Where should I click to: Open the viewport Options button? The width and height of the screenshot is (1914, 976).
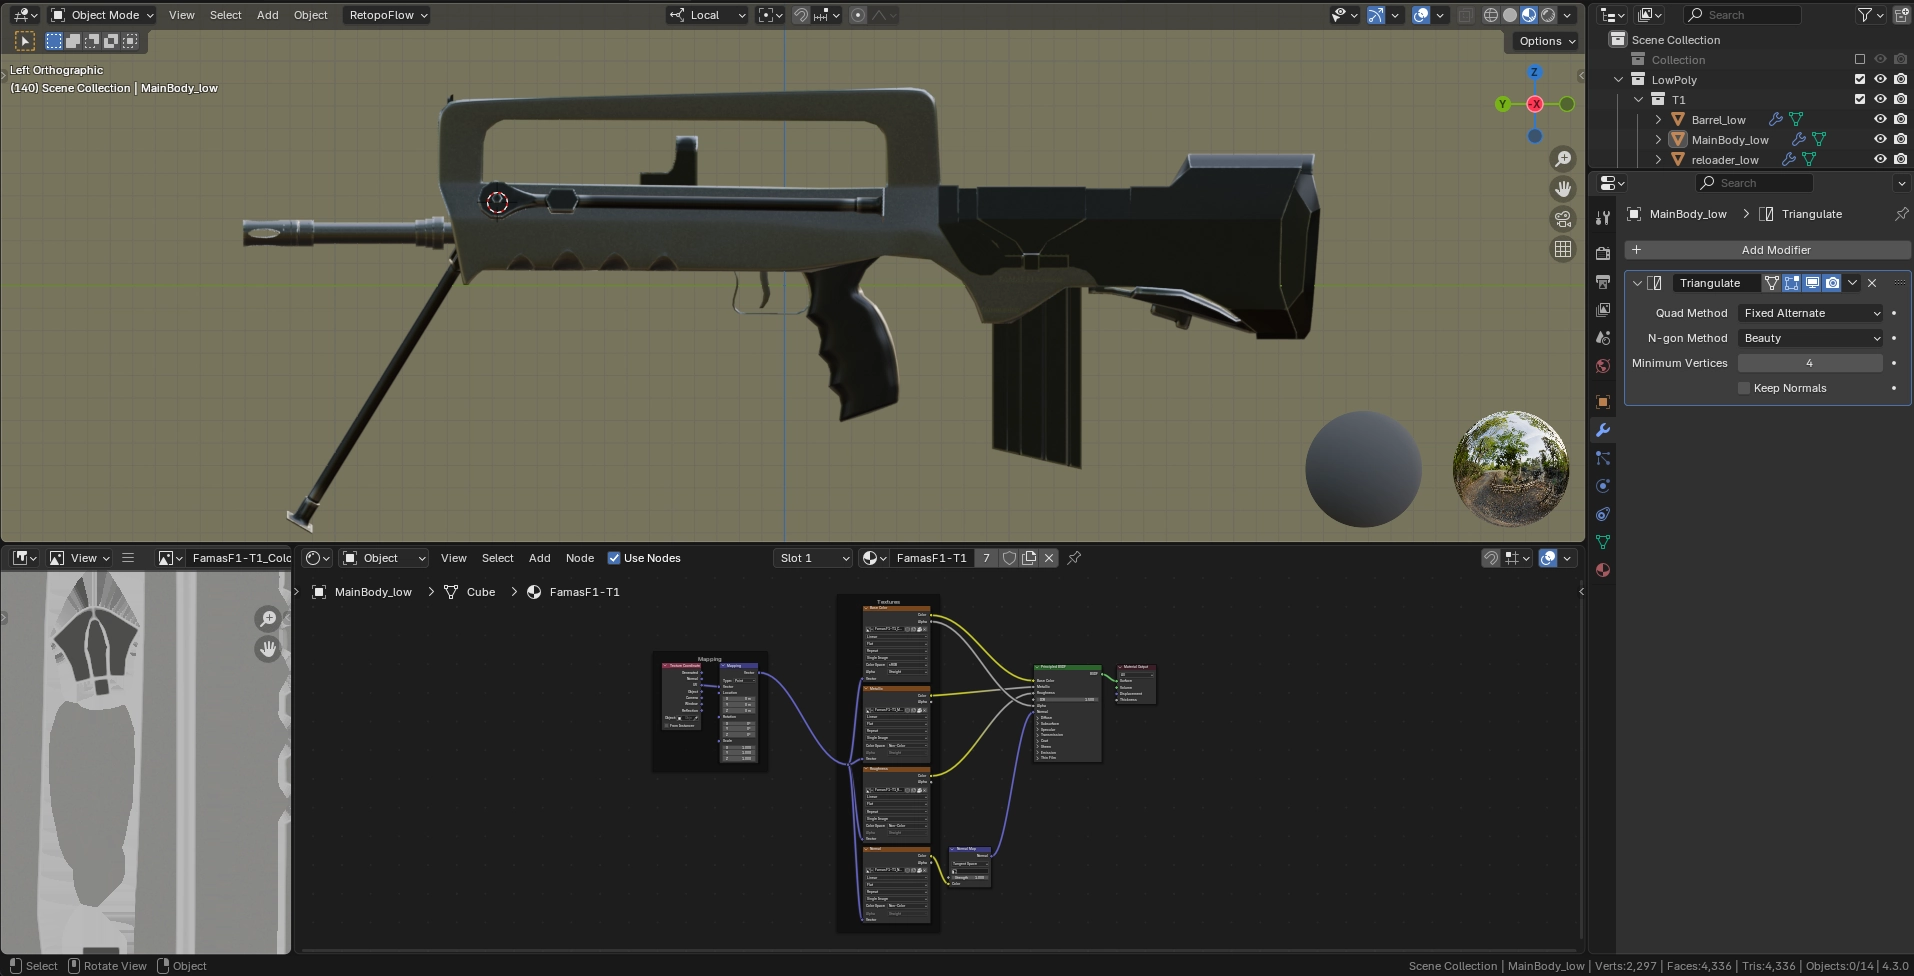(1545, 41)
